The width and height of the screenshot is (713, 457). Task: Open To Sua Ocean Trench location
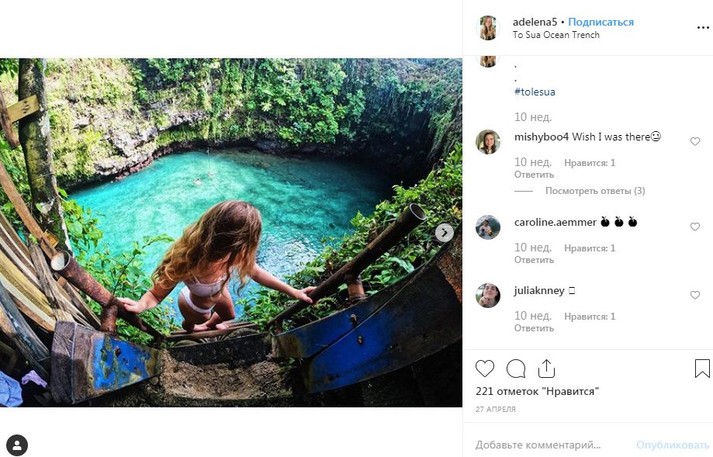556,35
